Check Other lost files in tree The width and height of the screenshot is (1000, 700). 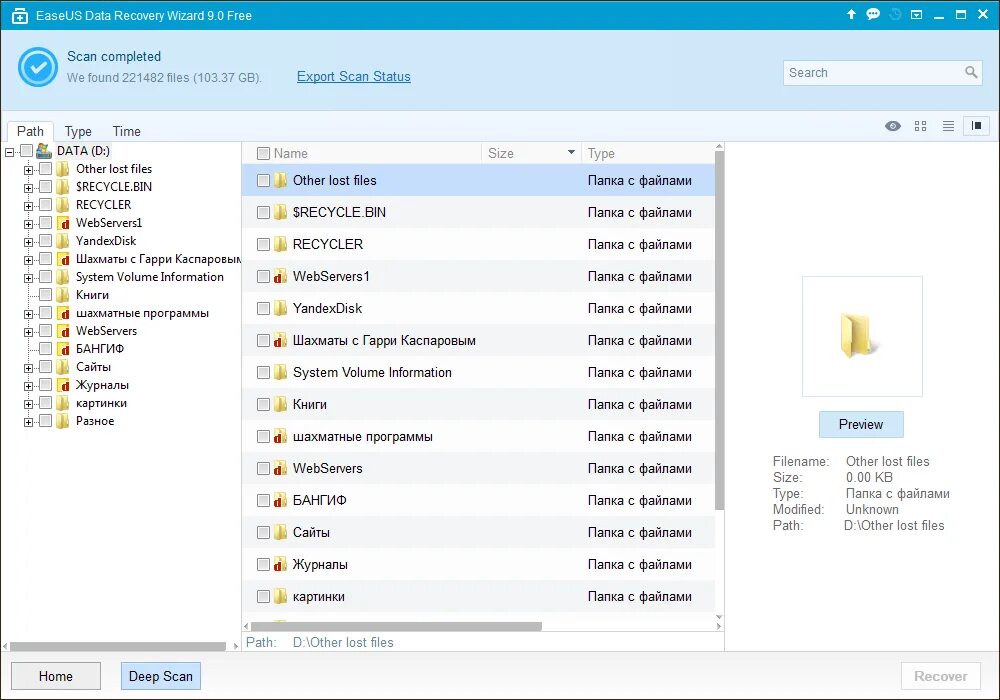pyautogui.click(x=45, y=169)
